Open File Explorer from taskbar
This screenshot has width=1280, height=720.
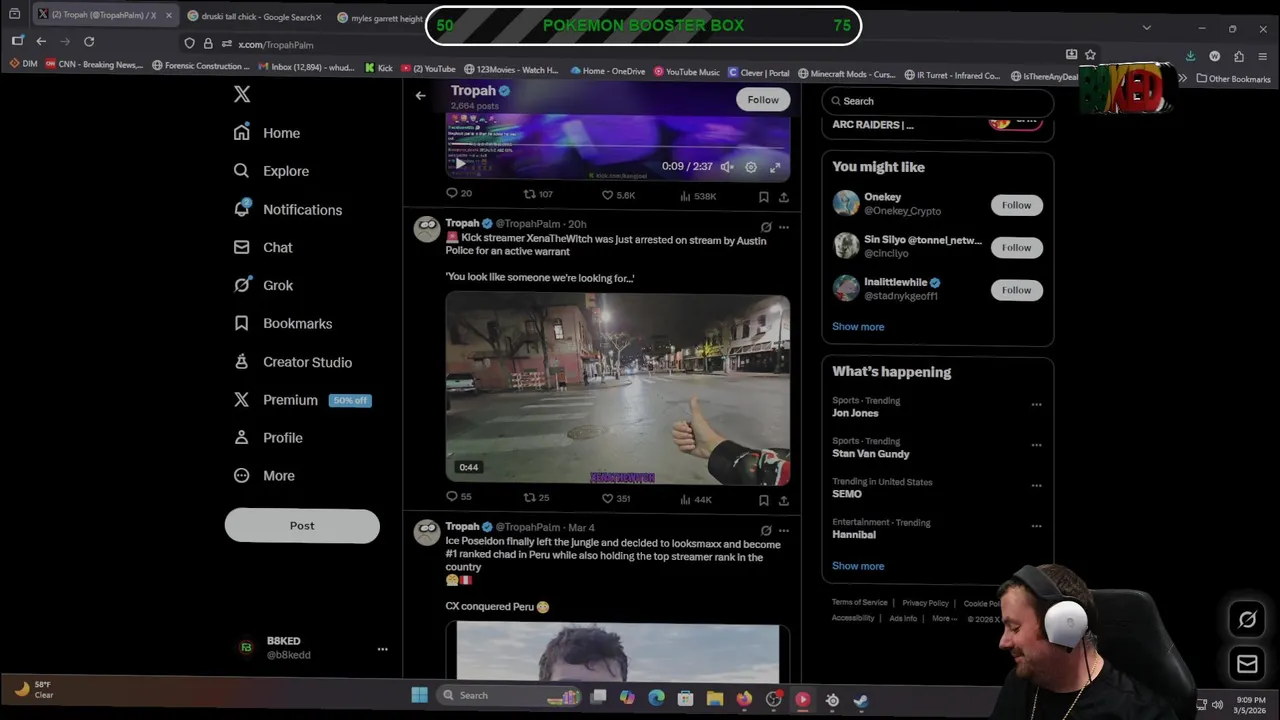pyautogui.click(x=715, y=699)
